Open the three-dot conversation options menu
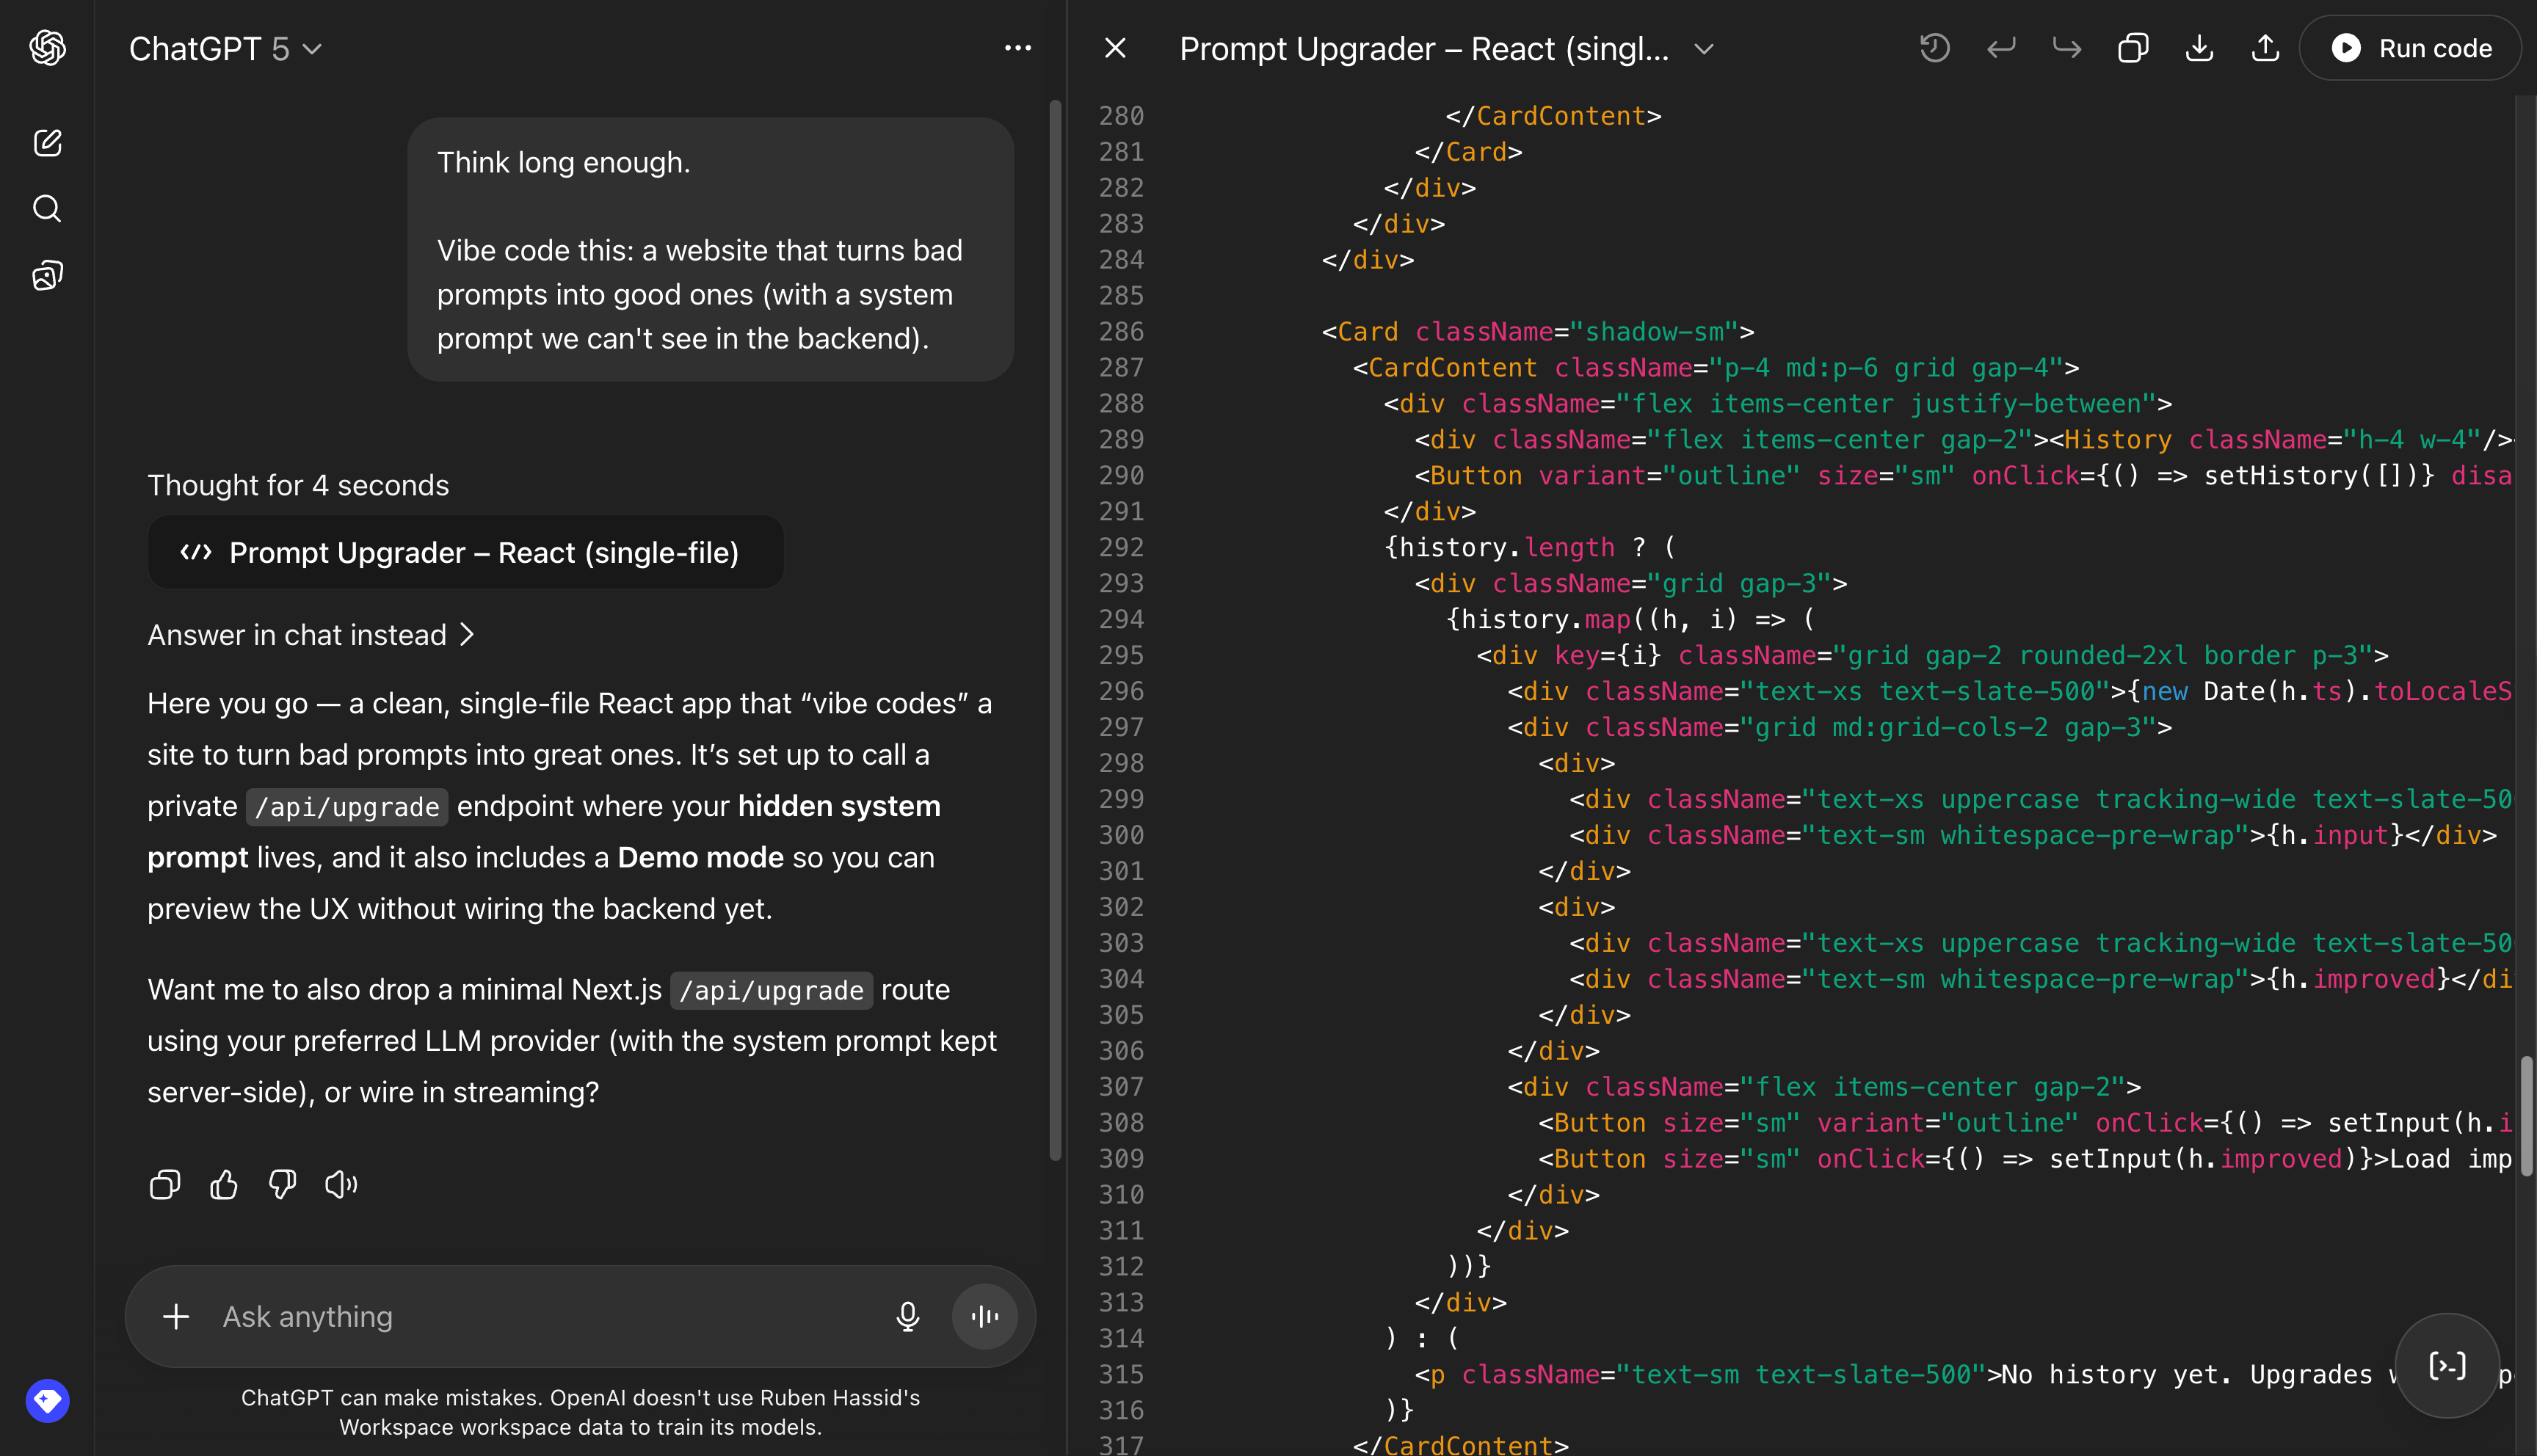 (1017, 48)
